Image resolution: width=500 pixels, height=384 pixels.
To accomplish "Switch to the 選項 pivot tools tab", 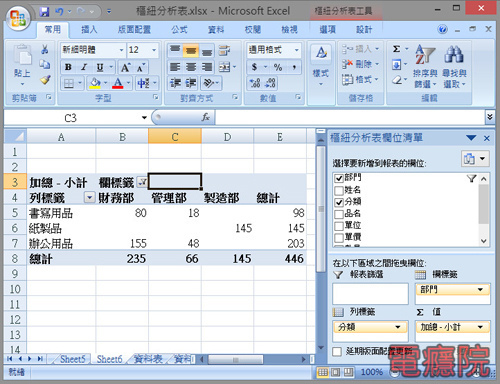I will 327,30.
